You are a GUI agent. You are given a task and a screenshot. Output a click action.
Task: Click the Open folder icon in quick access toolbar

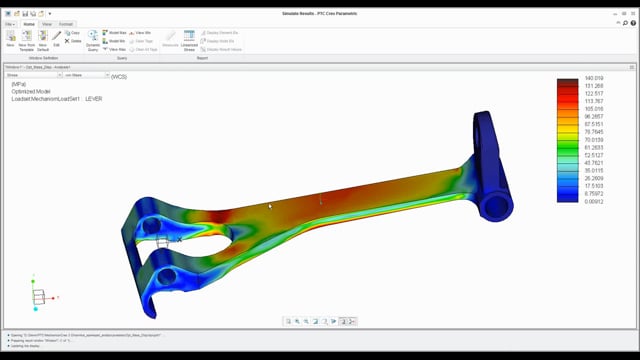click(17, 14)
